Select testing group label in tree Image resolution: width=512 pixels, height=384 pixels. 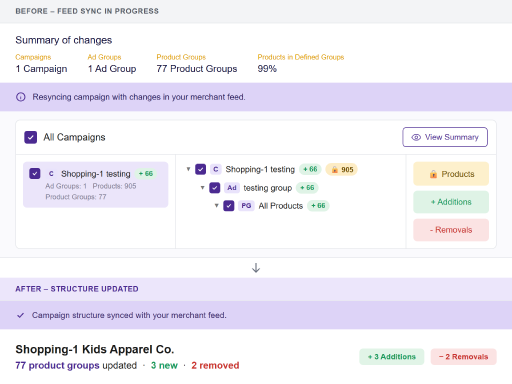(x=268, y=188)
